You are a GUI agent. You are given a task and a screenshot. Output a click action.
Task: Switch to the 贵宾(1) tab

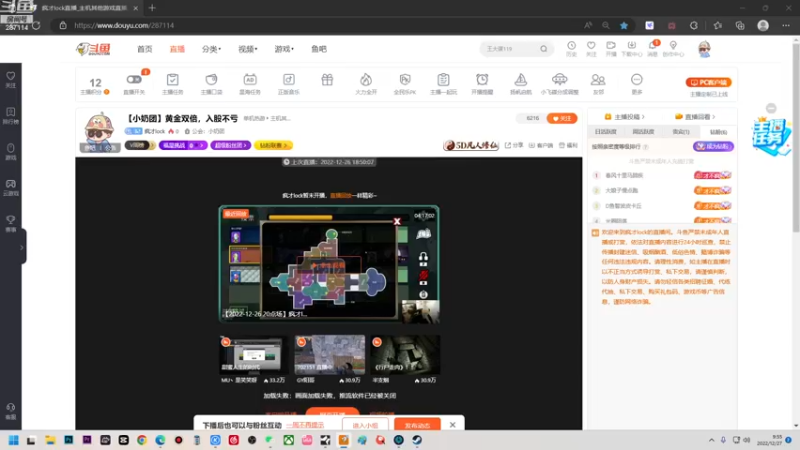(681, 132)
